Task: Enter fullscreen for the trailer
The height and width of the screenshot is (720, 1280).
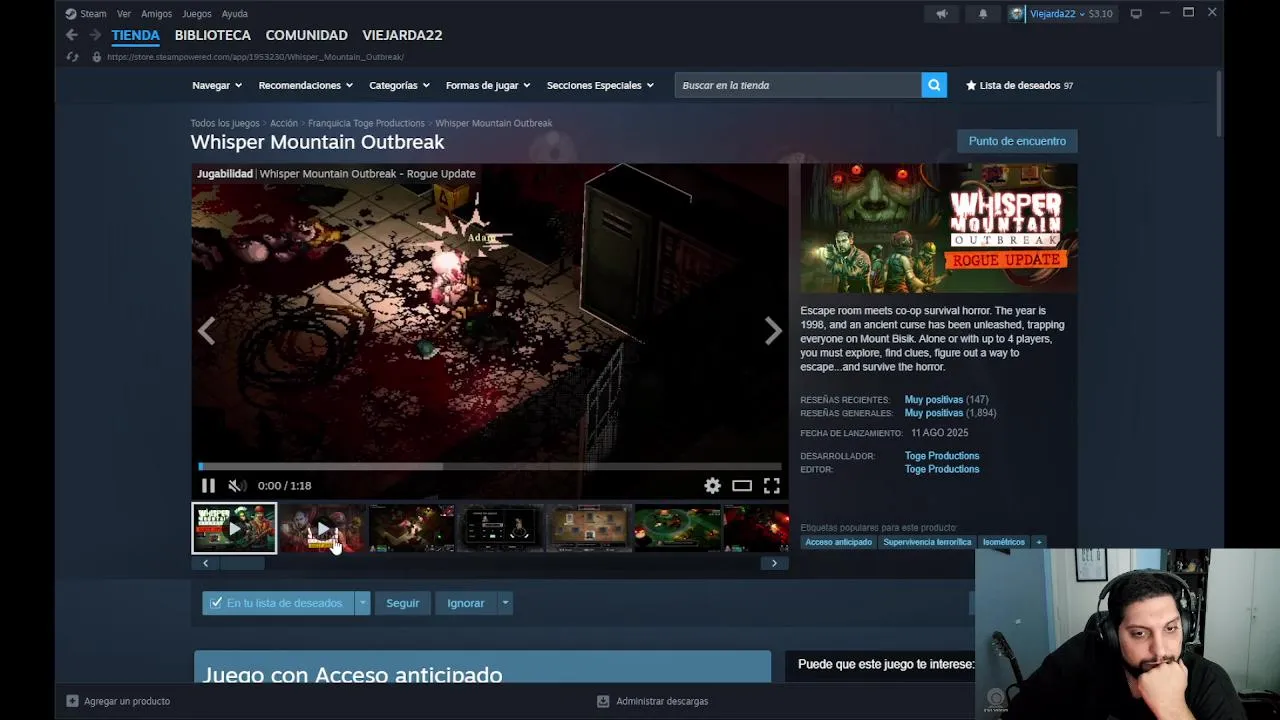Action: coord(772,486)
